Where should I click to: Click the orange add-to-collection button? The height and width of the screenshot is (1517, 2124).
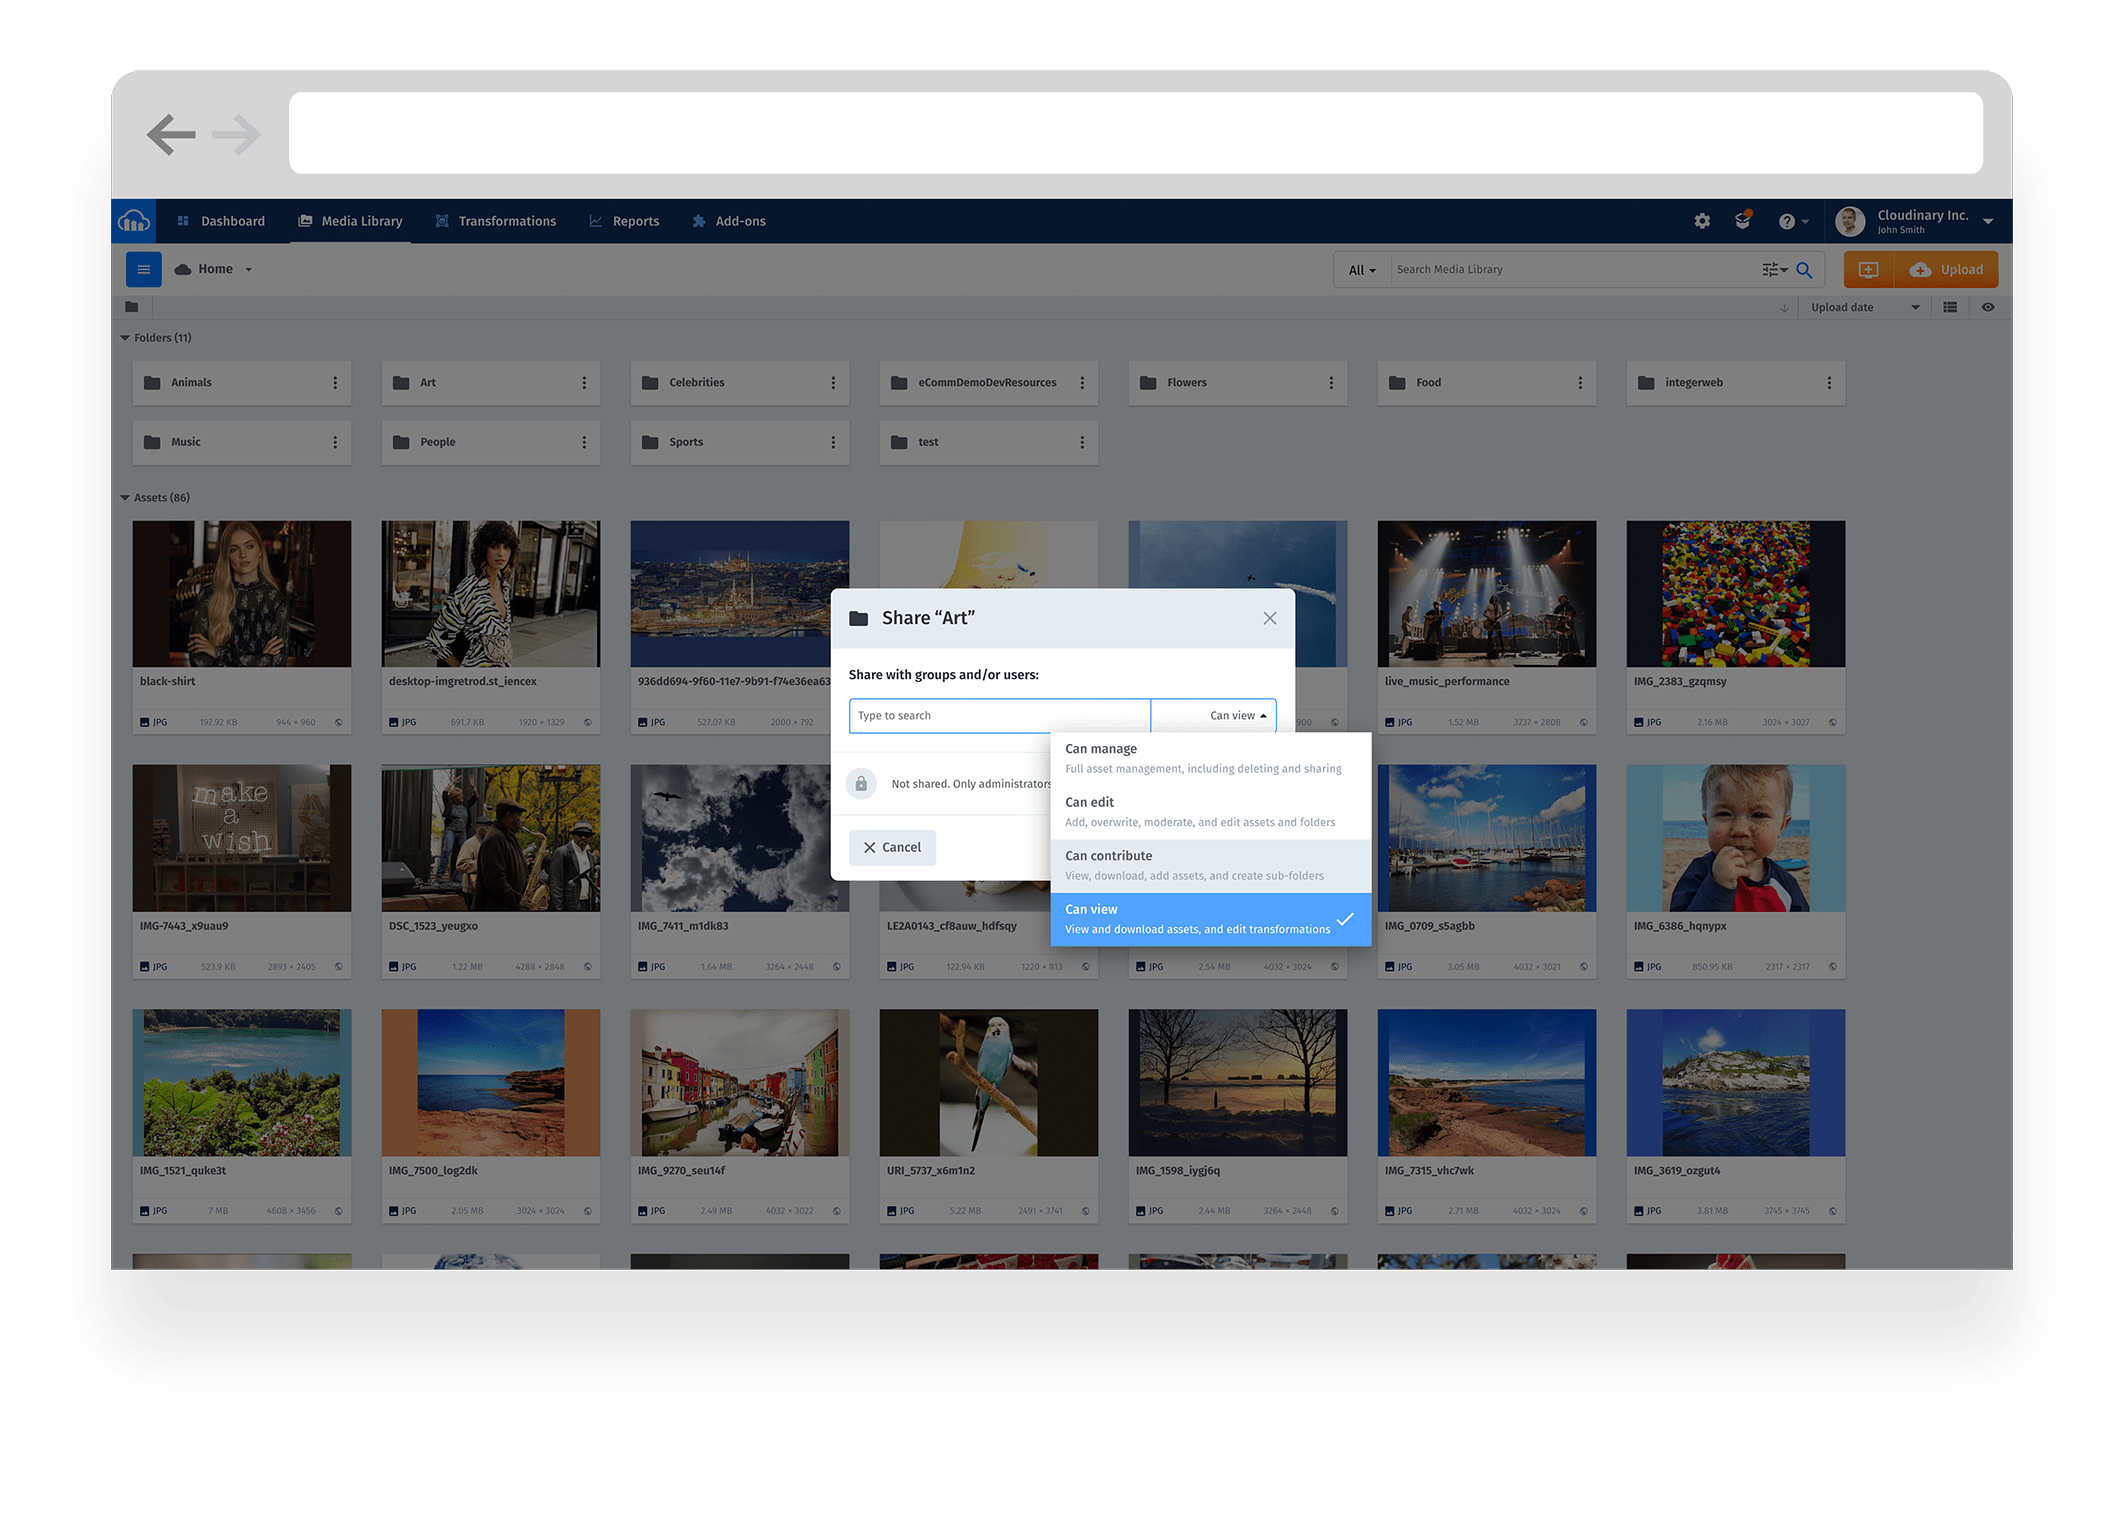pos(1868,270)
